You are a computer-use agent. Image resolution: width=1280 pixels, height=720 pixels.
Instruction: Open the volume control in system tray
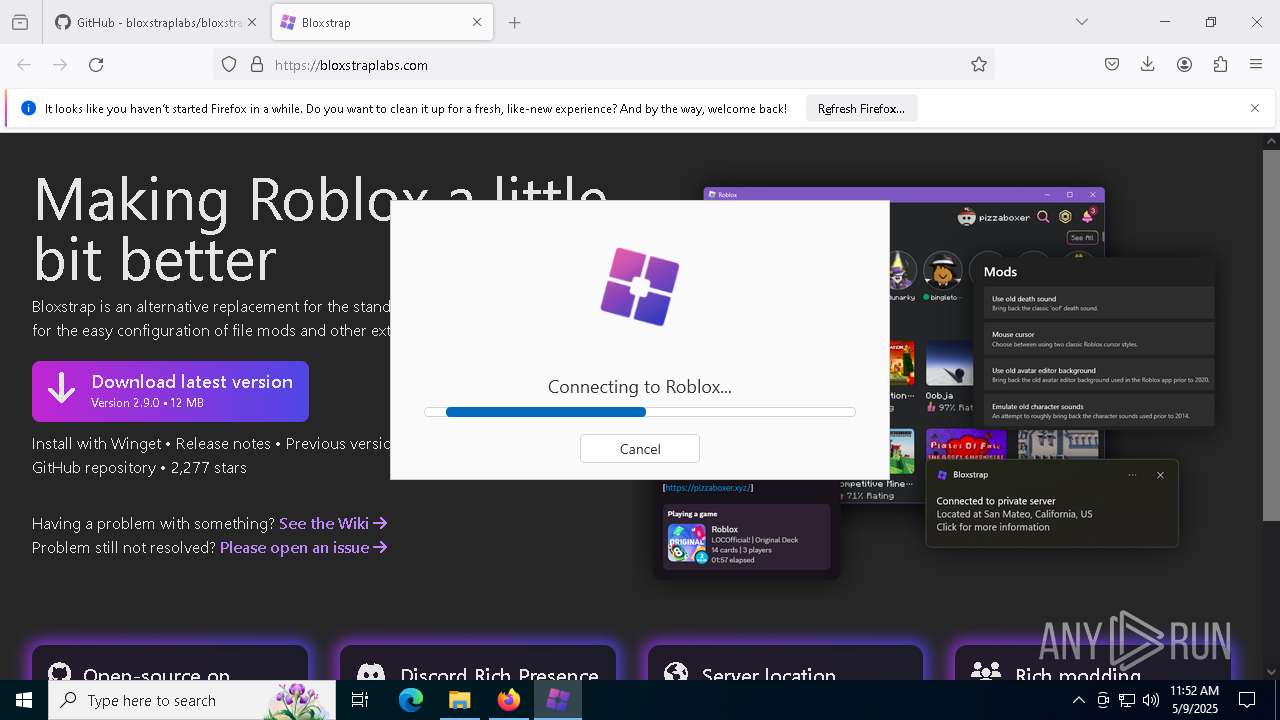point(1151,700)
